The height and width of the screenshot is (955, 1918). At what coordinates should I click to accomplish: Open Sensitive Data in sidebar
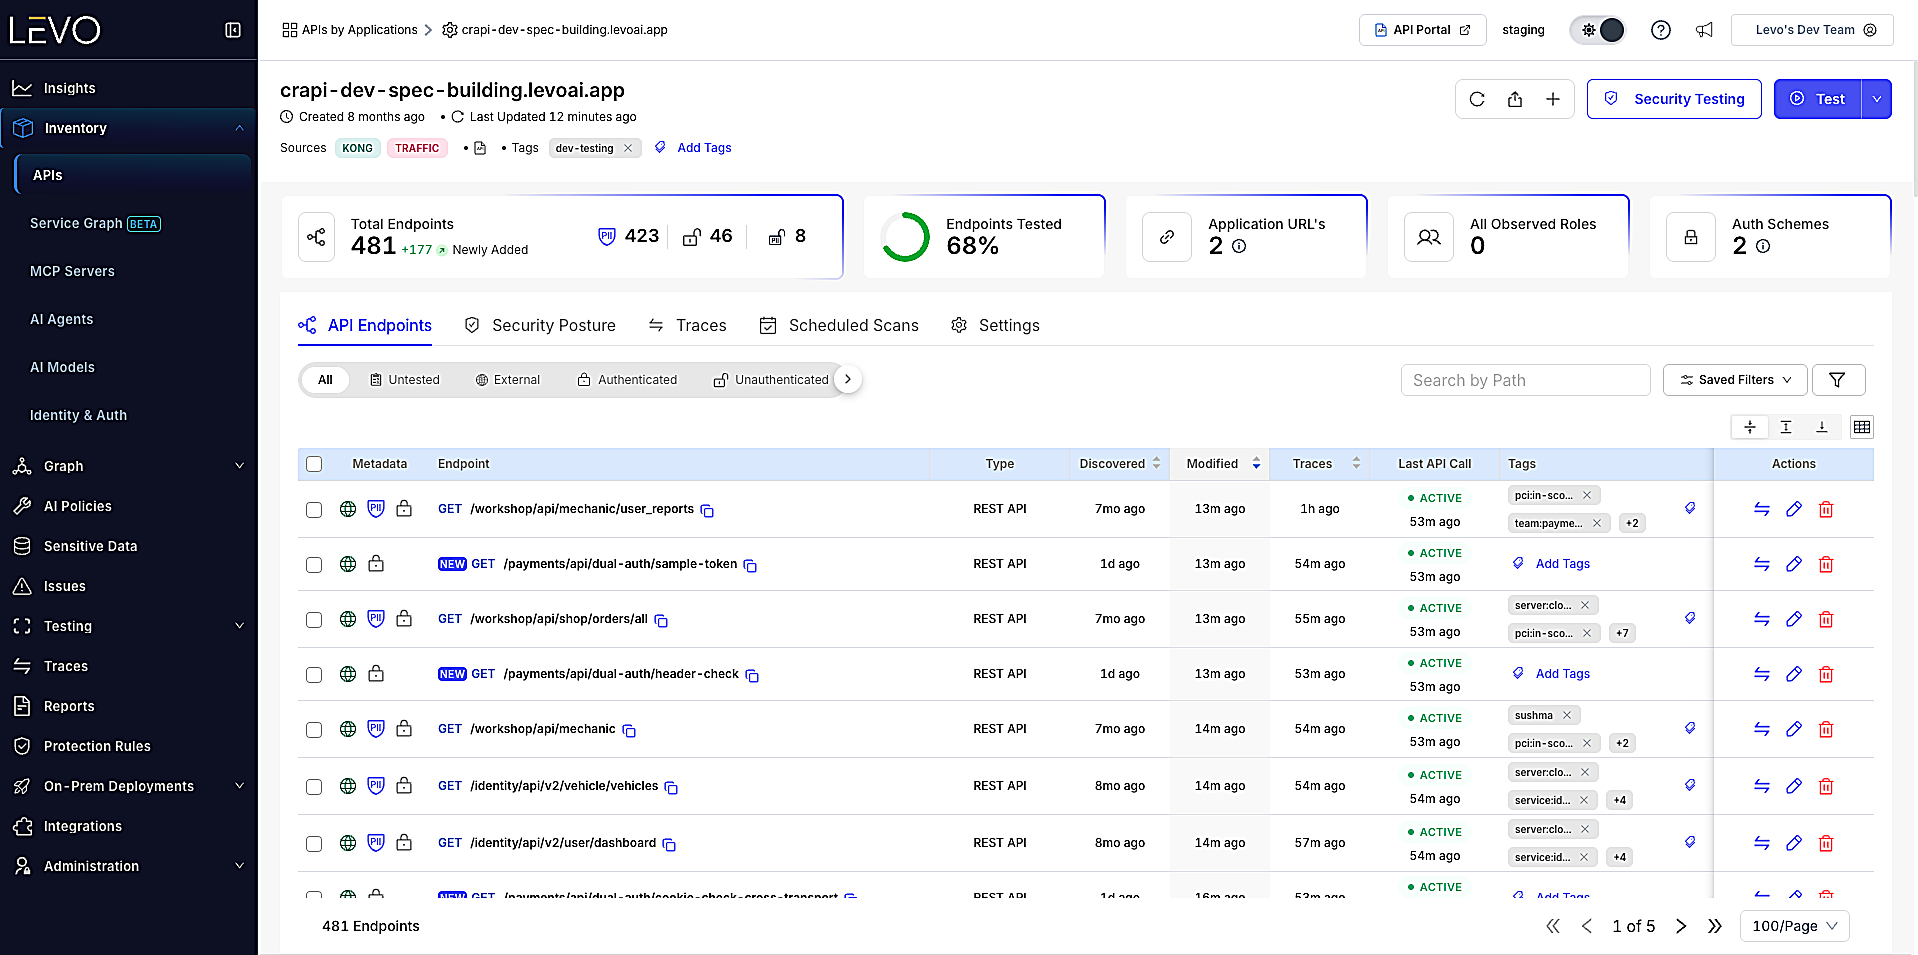[90, 546]
